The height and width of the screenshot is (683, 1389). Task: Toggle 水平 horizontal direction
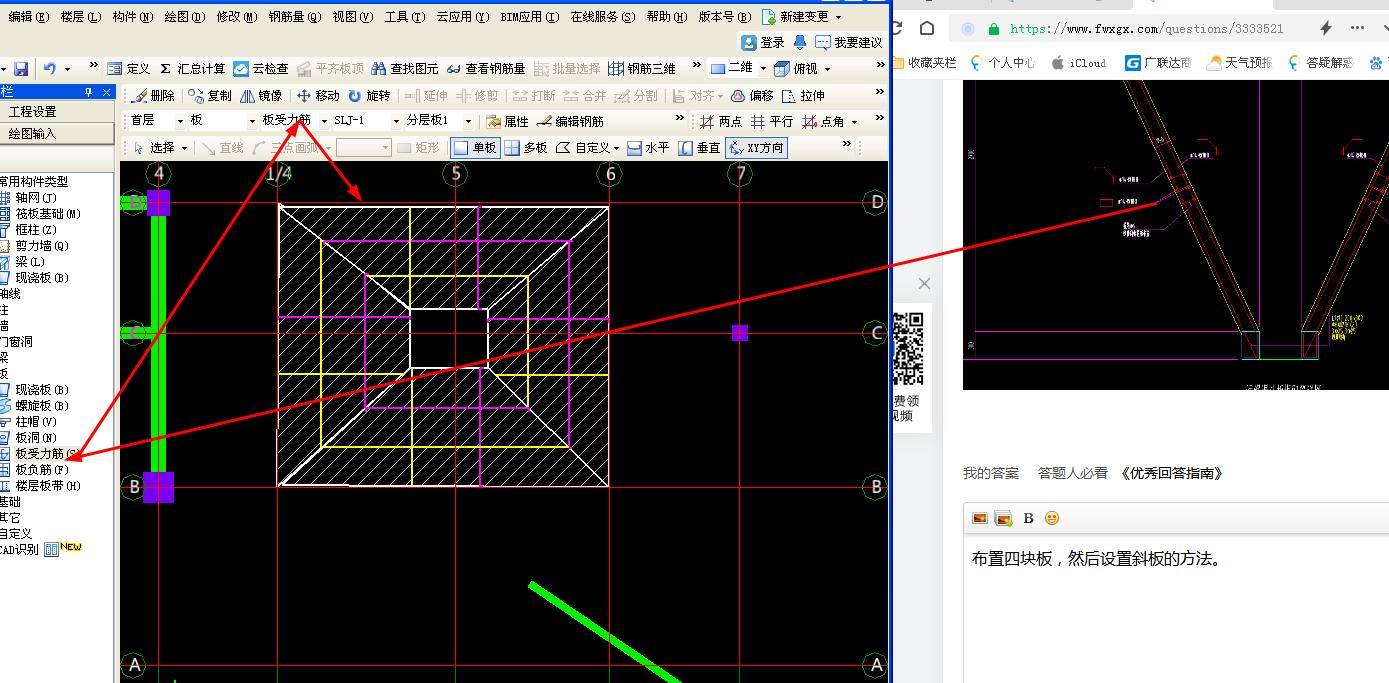(x=648, y=147)
